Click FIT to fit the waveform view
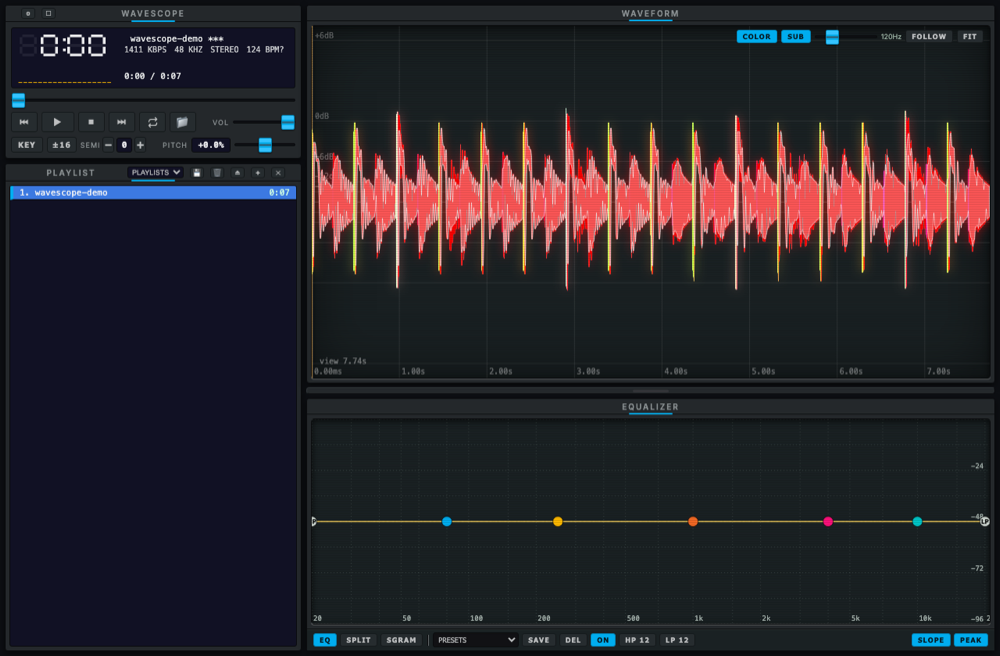The image size is (1000, 656). pyautogui.click(x=969, y=36)
